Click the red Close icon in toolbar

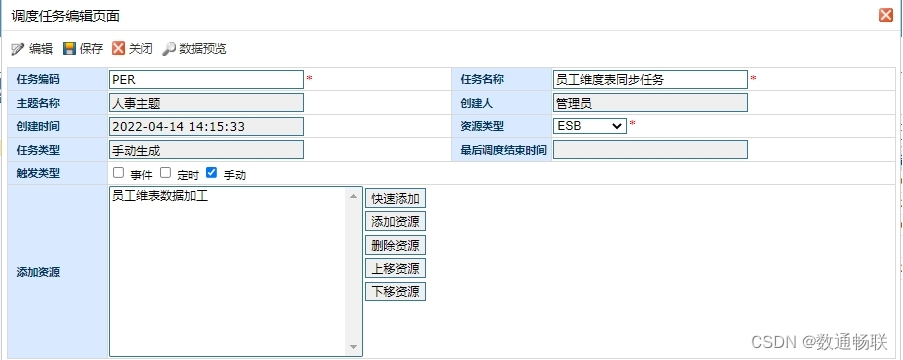118,48
